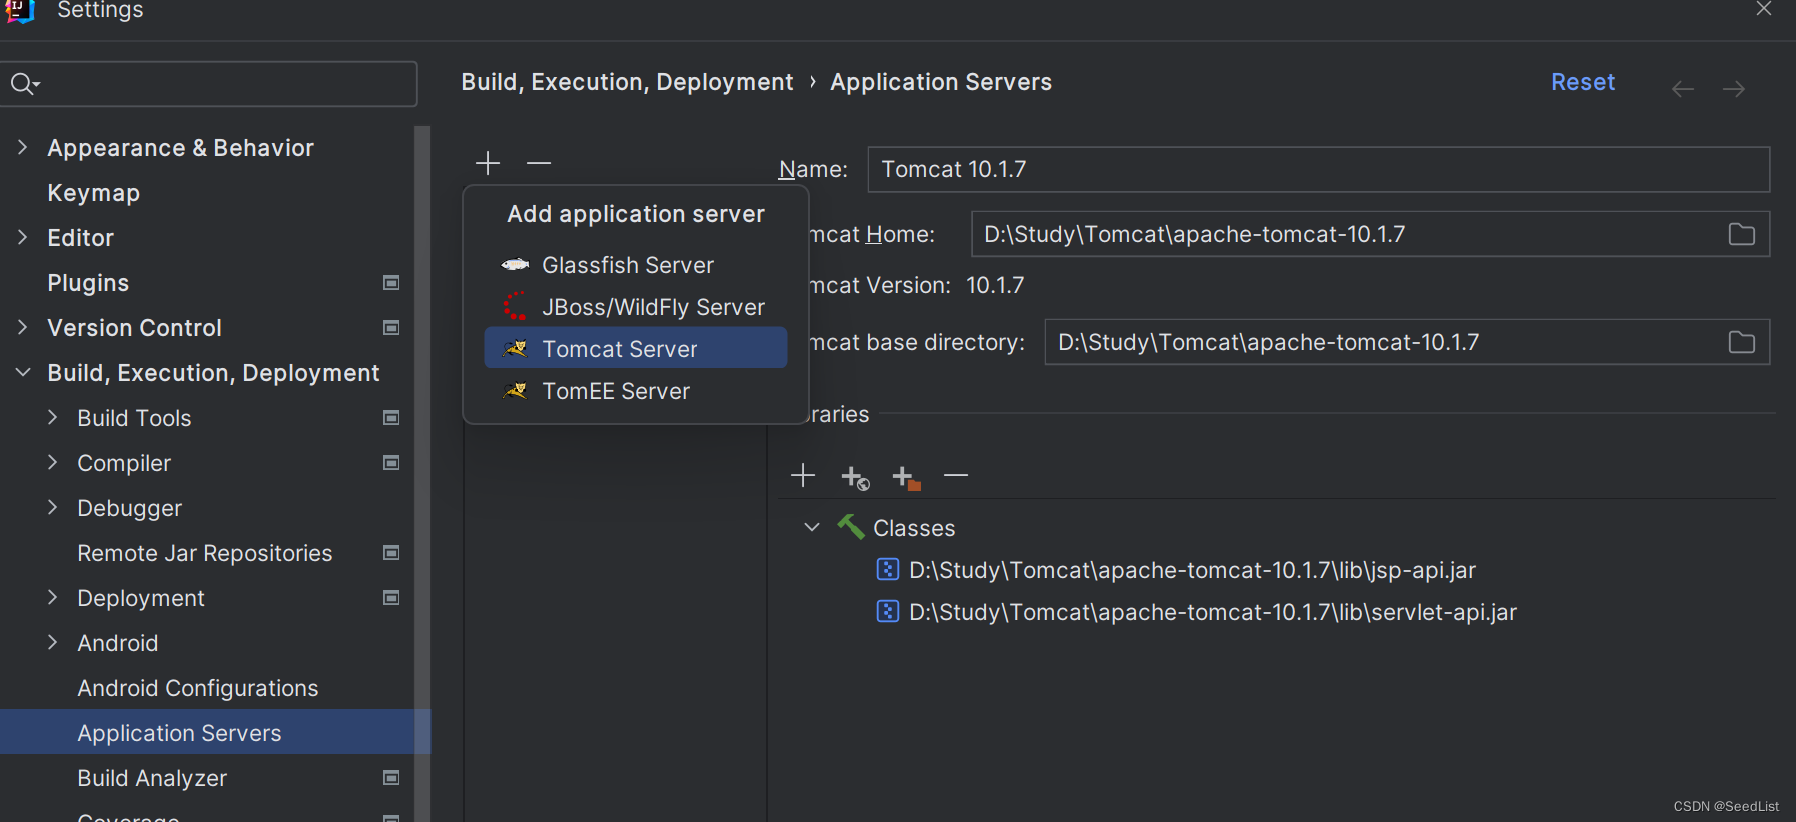Image resolution: width=1796 pixels, height=822 pixels.
Task: Browse for Tomcat Home folder
Action: pyautogui.click(x=1741, y=234)
